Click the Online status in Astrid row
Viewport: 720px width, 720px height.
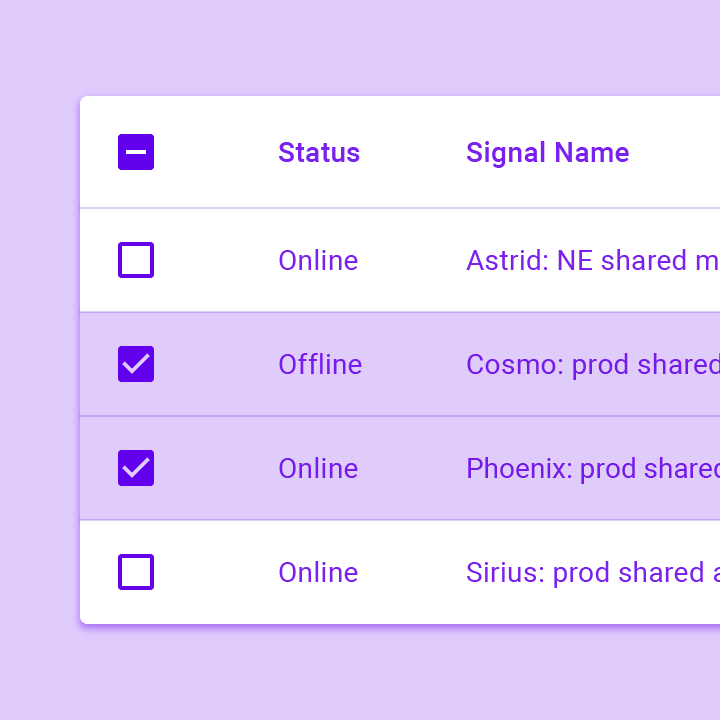pyautogui.click(x=318, y=260)
